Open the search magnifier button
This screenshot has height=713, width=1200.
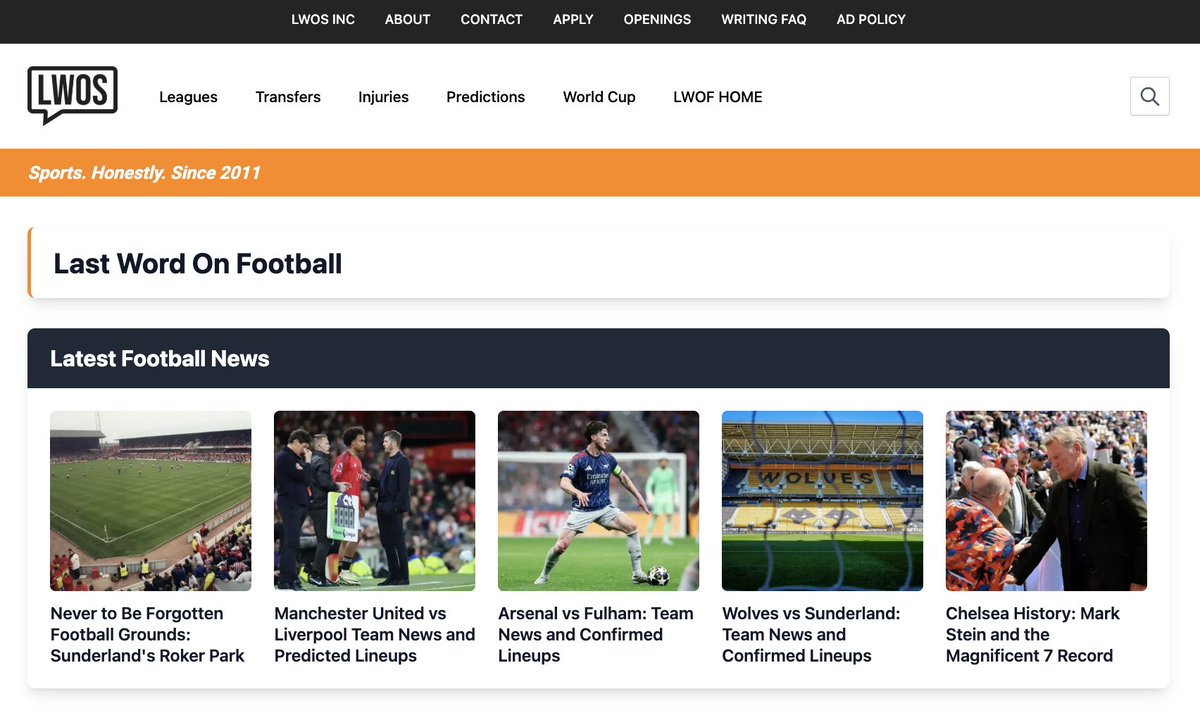pyautogui.click(x=1149, y=97)
